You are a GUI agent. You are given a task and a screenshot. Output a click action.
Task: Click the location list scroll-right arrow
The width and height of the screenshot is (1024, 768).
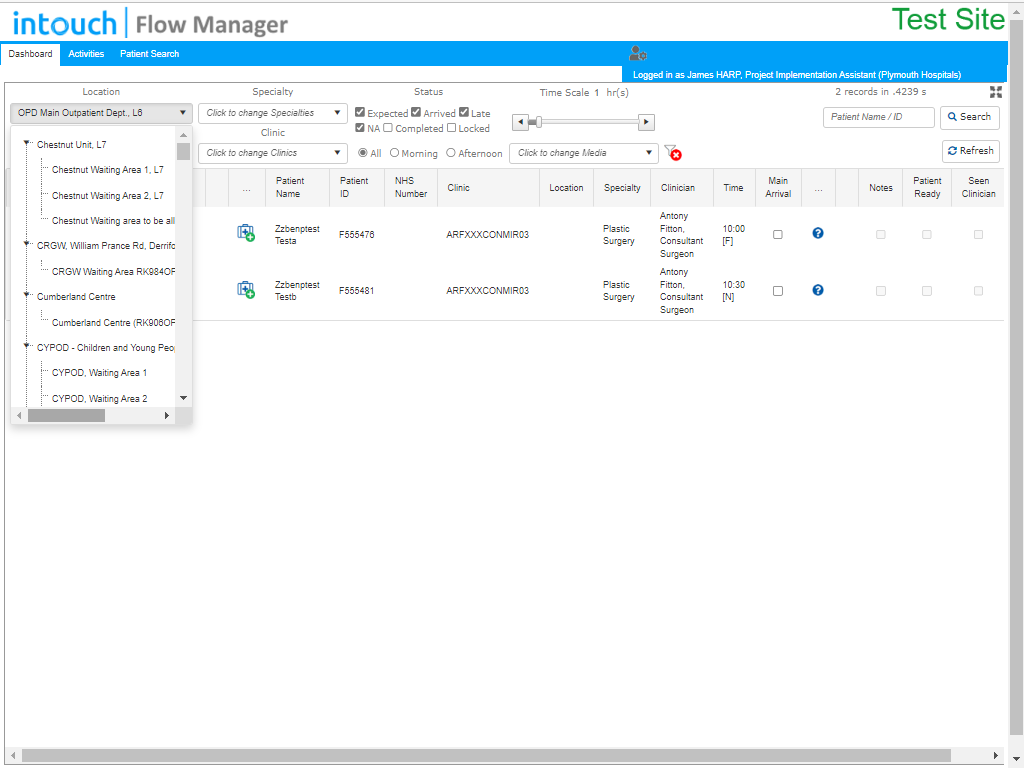click(x=167, y=415)
